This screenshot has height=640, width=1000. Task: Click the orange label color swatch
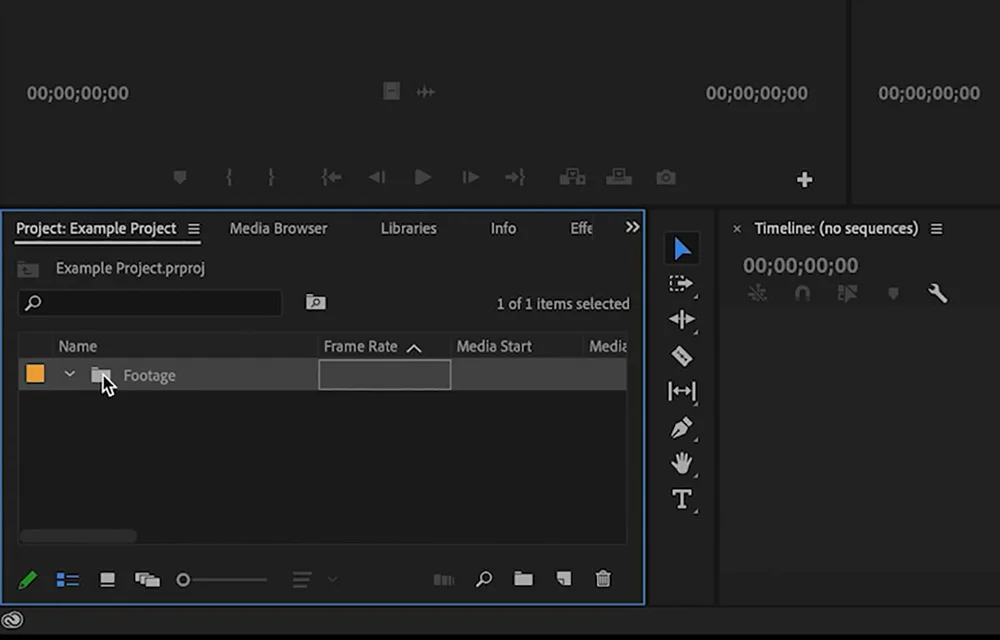tap(35, 374)
